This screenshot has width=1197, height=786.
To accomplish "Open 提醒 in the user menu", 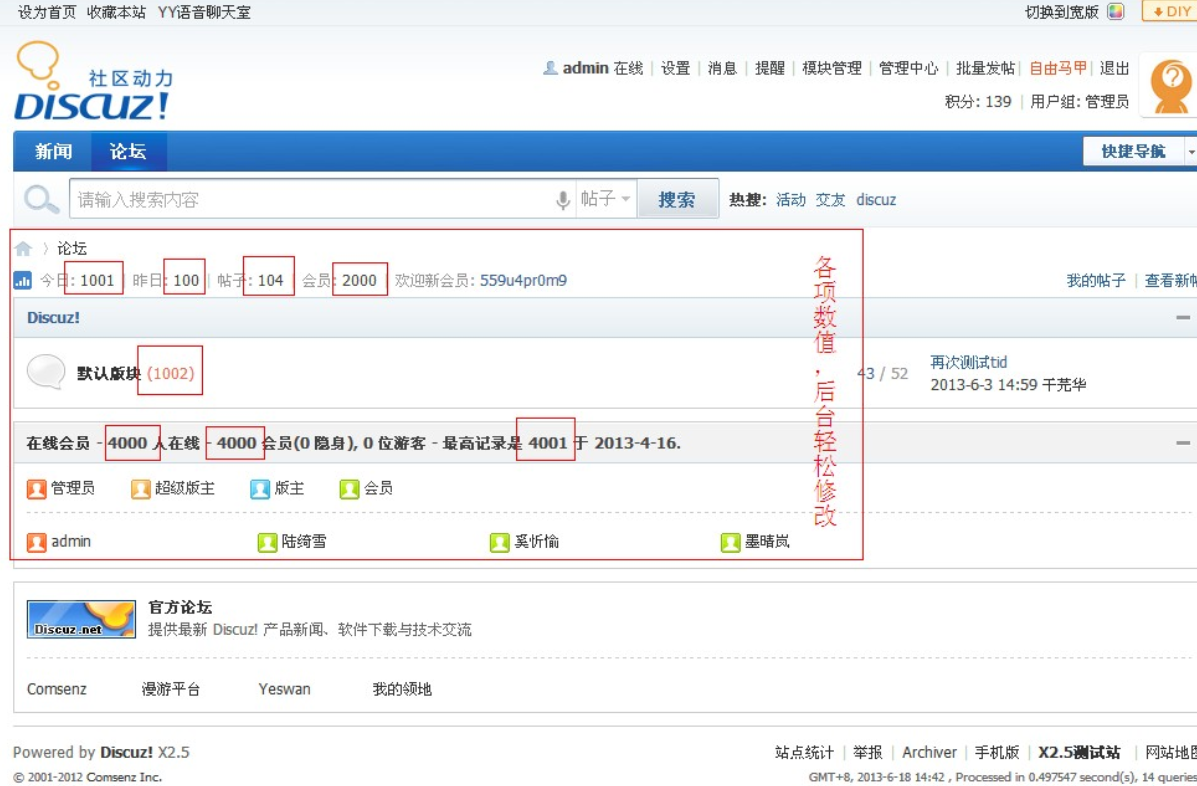I will [770, 69].
